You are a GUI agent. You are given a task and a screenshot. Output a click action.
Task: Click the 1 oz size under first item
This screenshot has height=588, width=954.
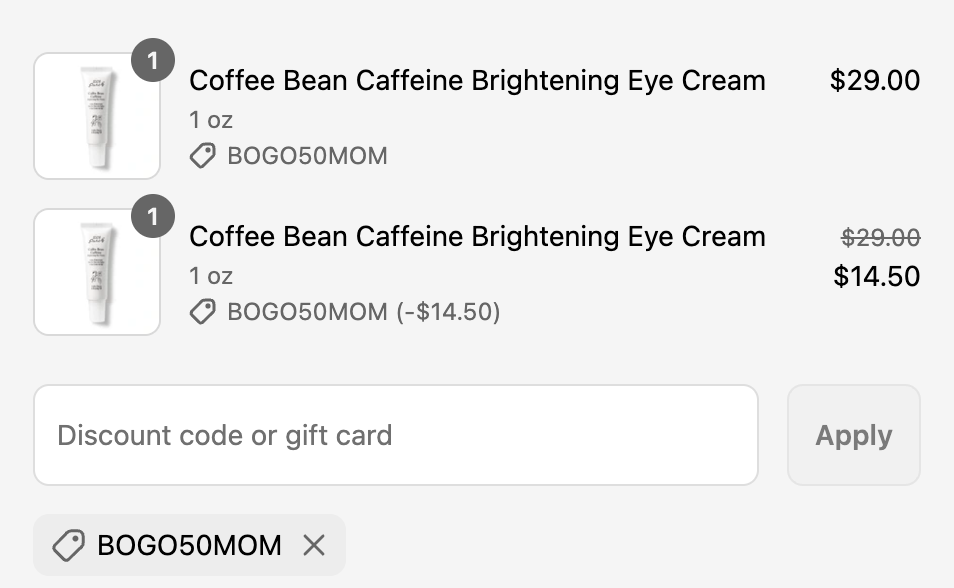211,120
